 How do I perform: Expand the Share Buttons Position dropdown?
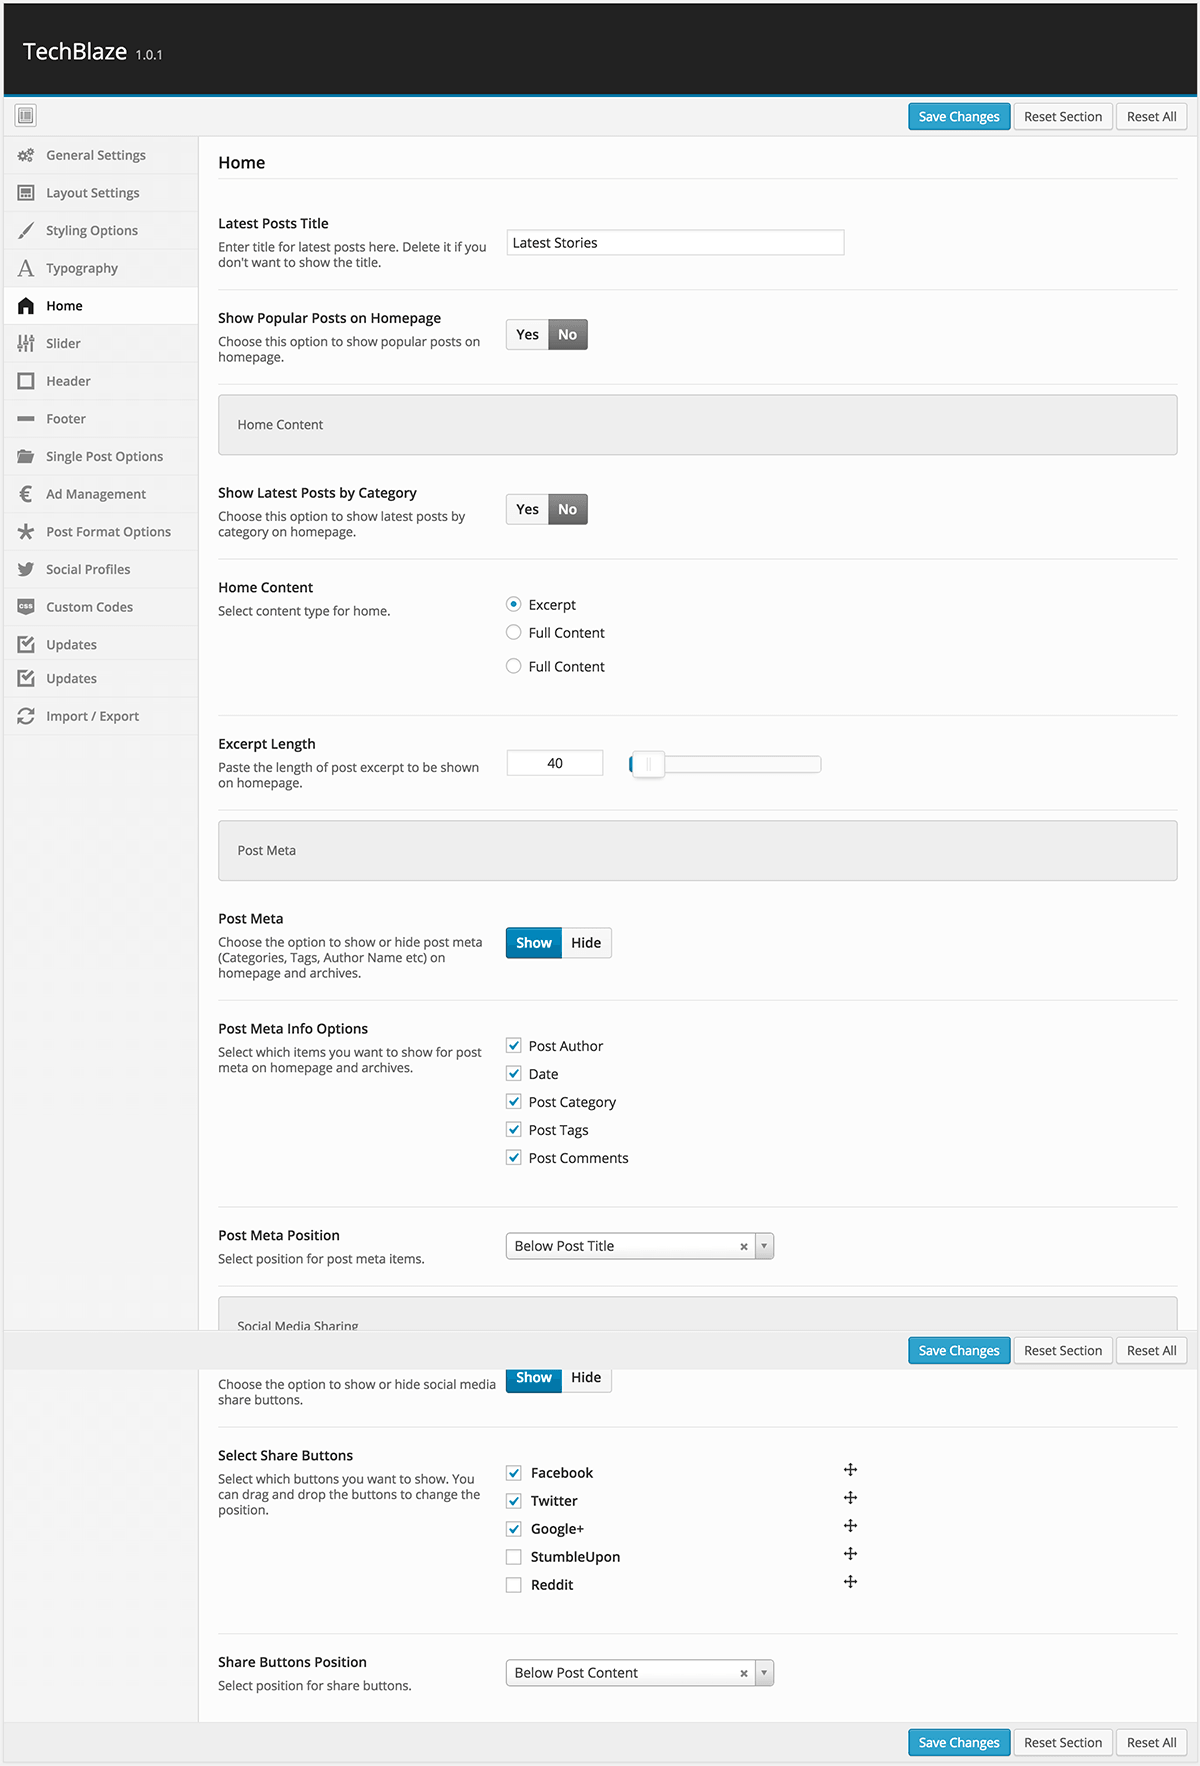(764, 1673)
